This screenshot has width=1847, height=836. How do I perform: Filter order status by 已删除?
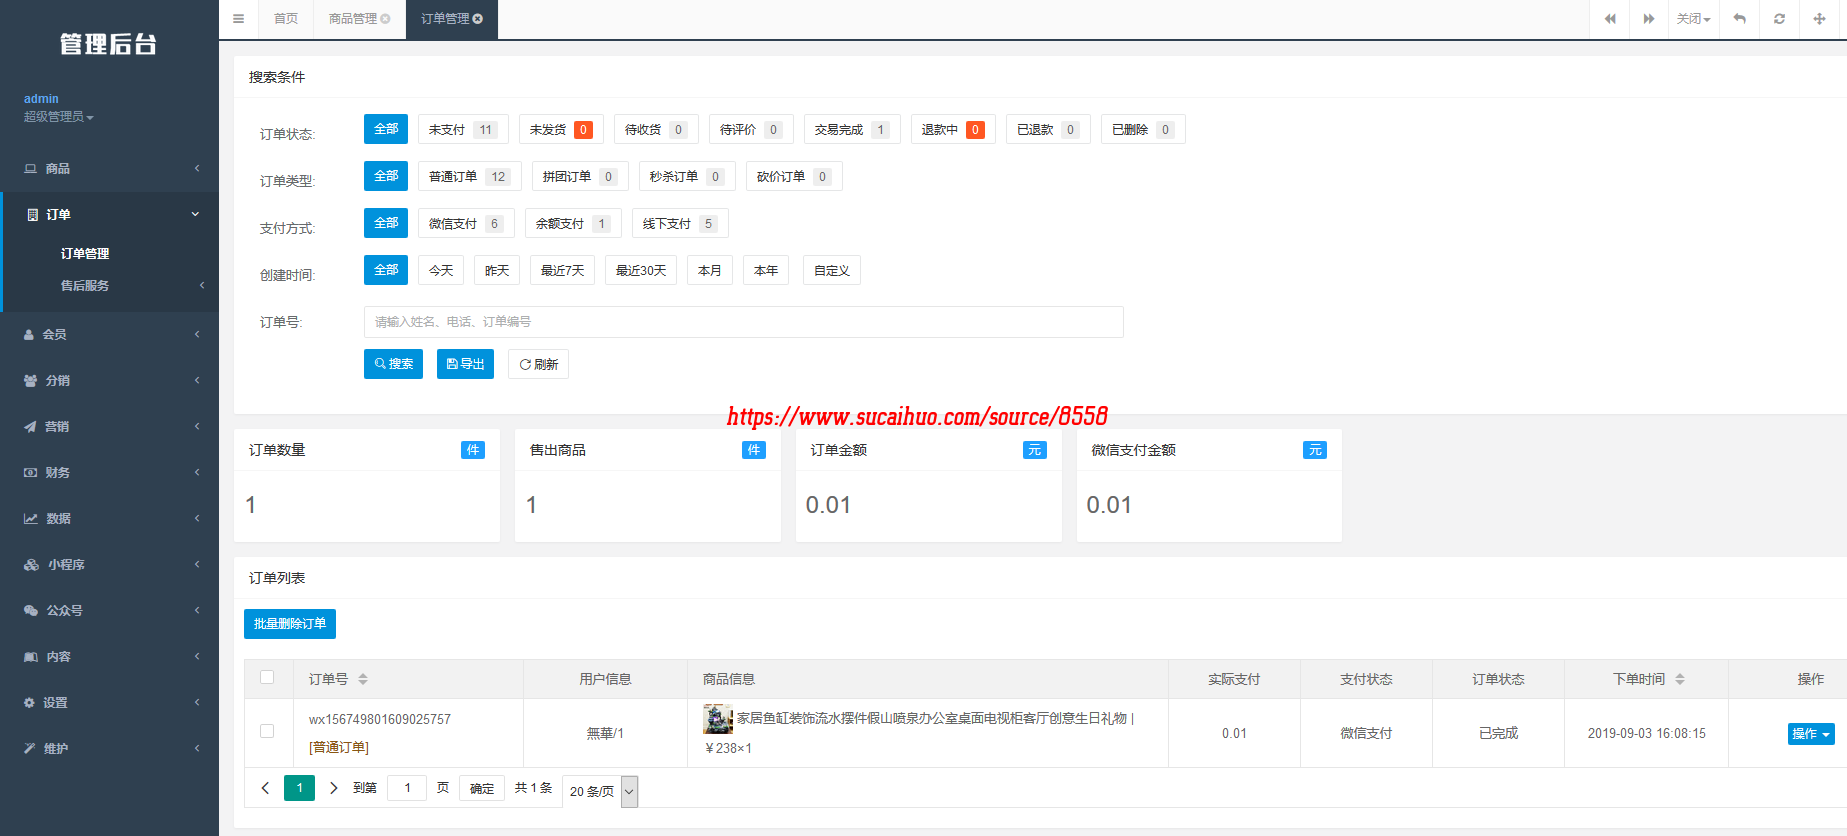pyautogui.click(x=1143, y=129)
